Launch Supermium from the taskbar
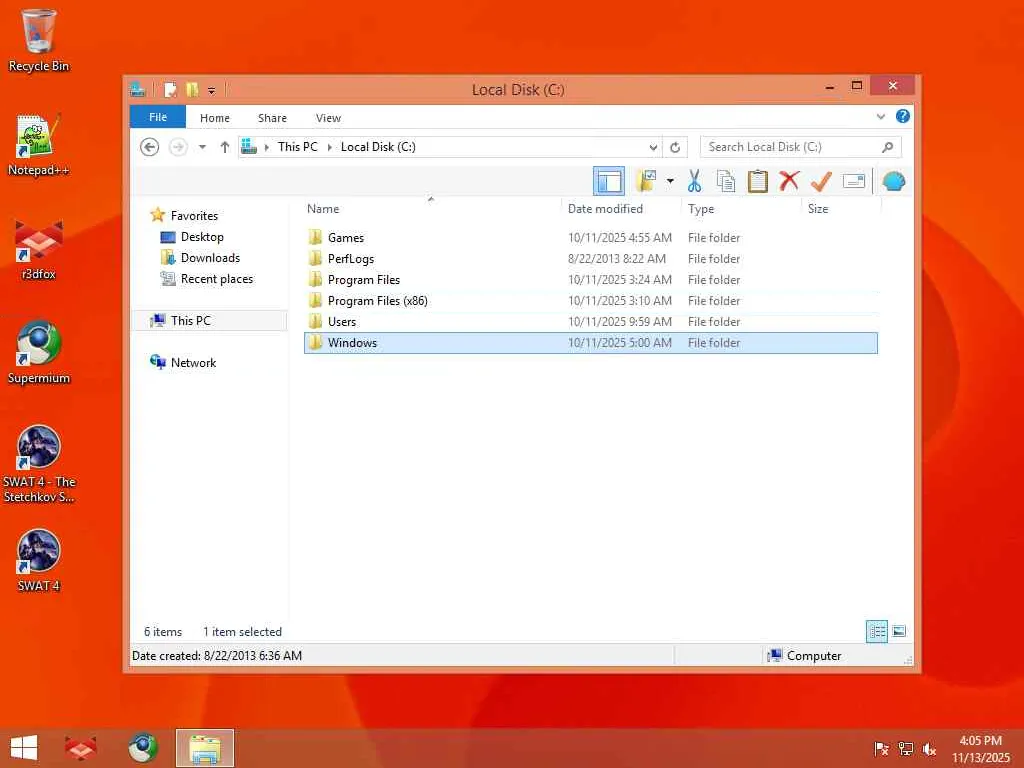Image resolution: width=1024 pixels, height=768 pixels. (x=142, y=748)
